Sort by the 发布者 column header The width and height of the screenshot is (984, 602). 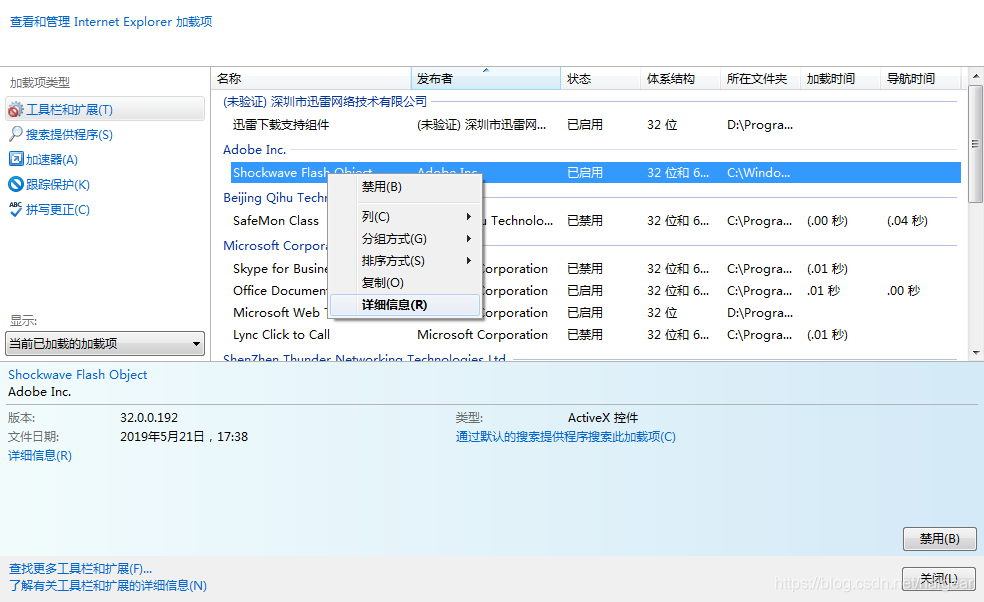point(486,78)
